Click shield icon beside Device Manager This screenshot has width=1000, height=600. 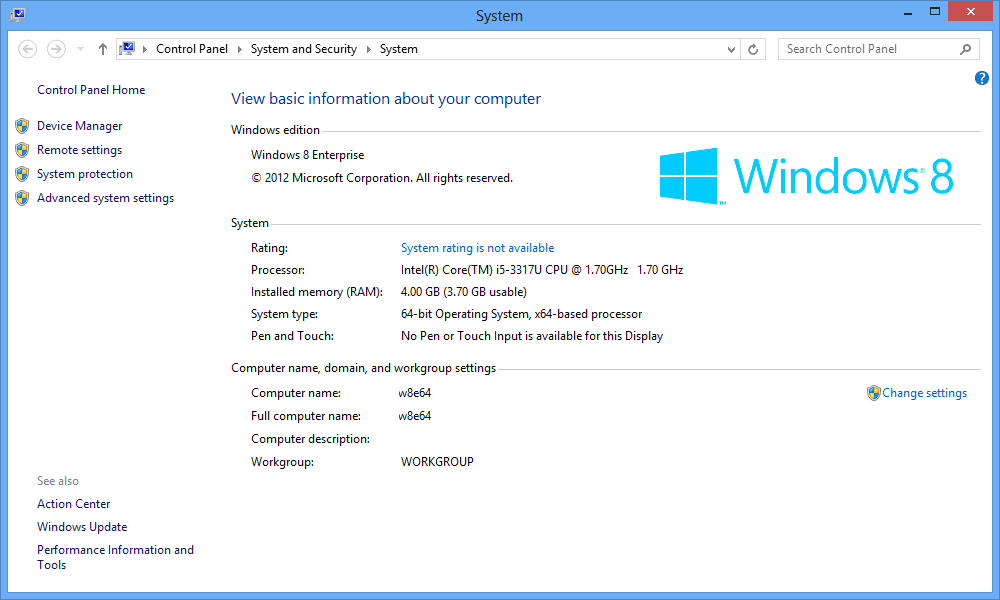[22, 126]
